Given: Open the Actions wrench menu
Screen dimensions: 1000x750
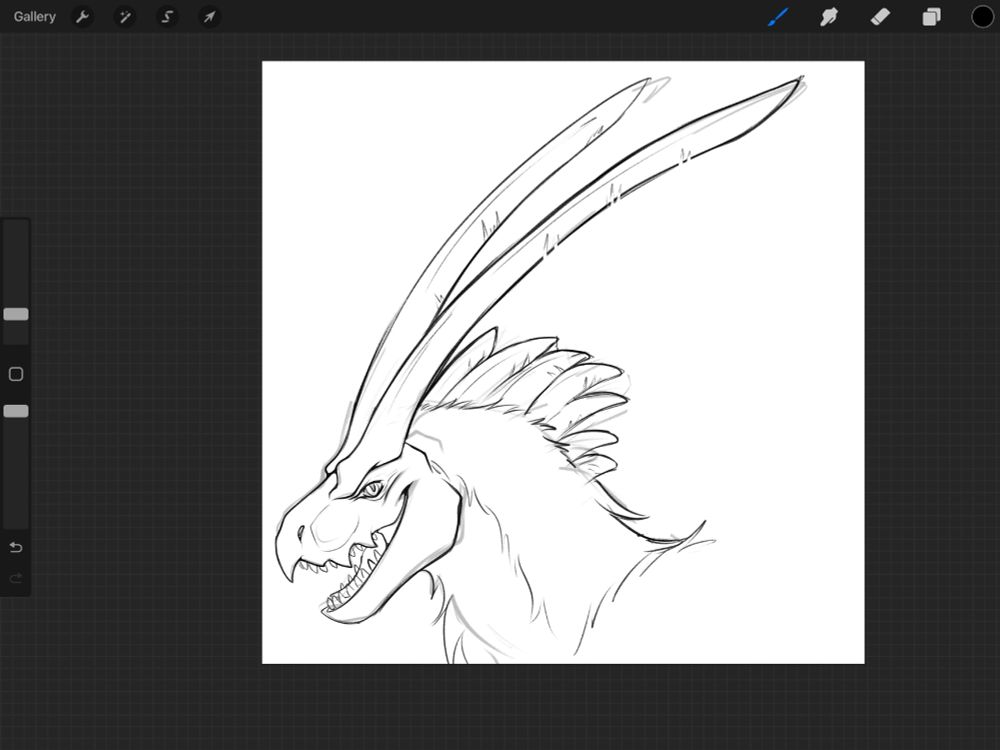Looking at the screenshot, I should (x=82, y=17).
